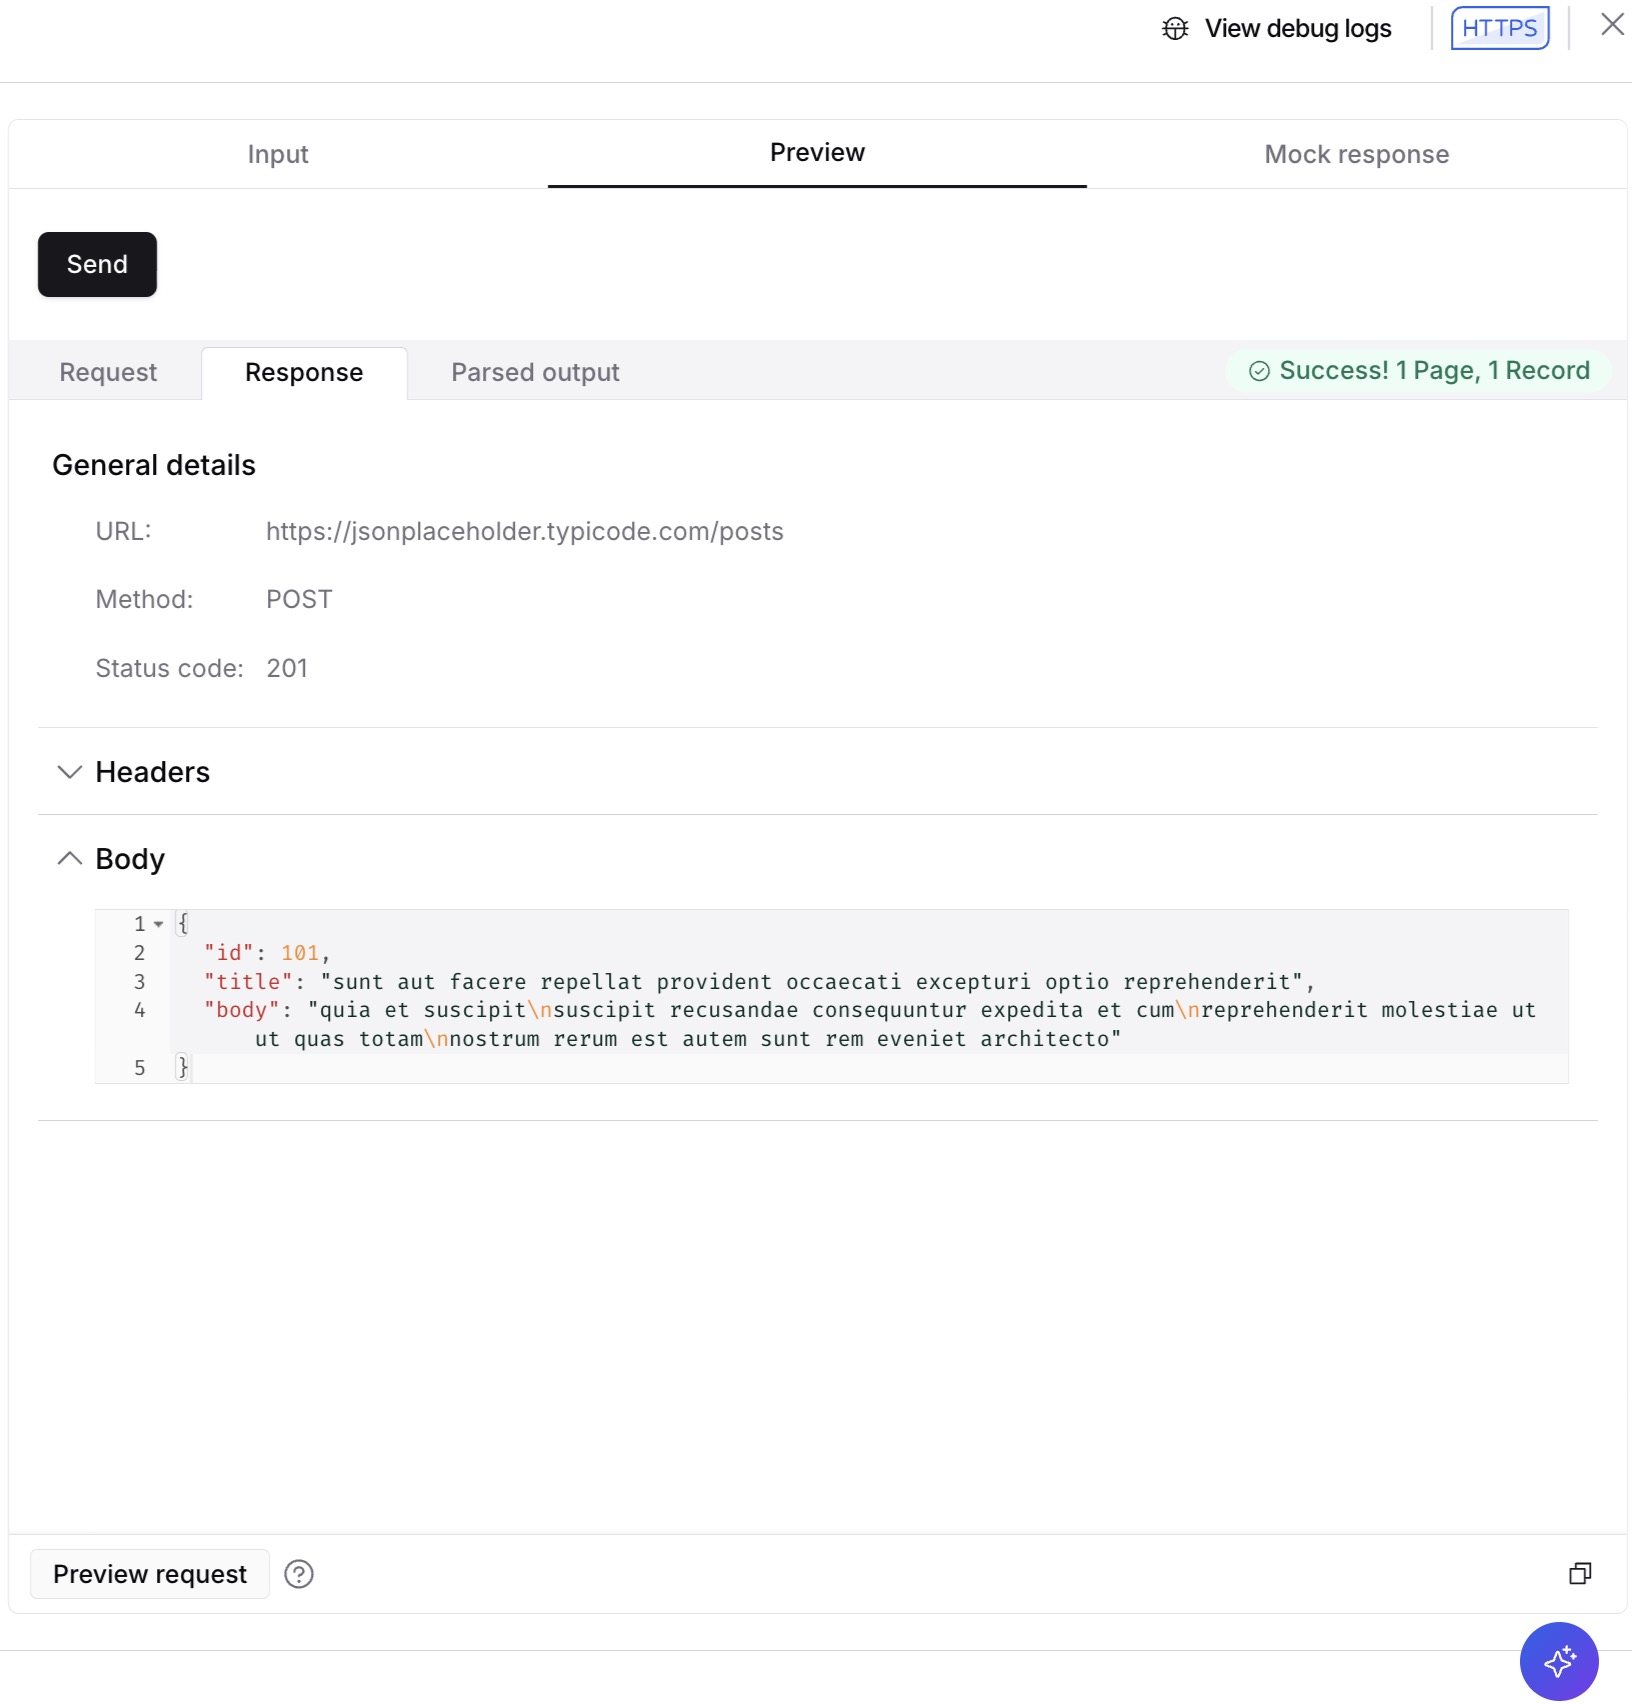Open the AI assistant sparkle button
This screenshot has height=1704, width=1632.
point(1559,1661)
